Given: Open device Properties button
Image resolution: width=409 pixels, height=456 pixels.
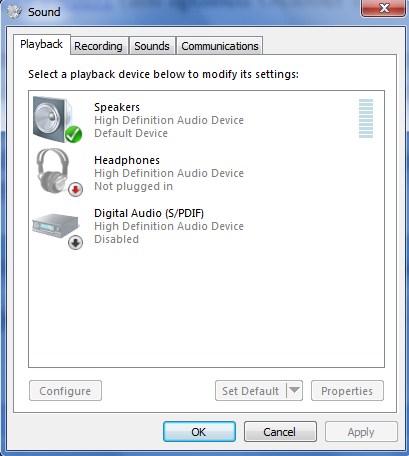Looking at the screenshot, I should tap(347, 391).
